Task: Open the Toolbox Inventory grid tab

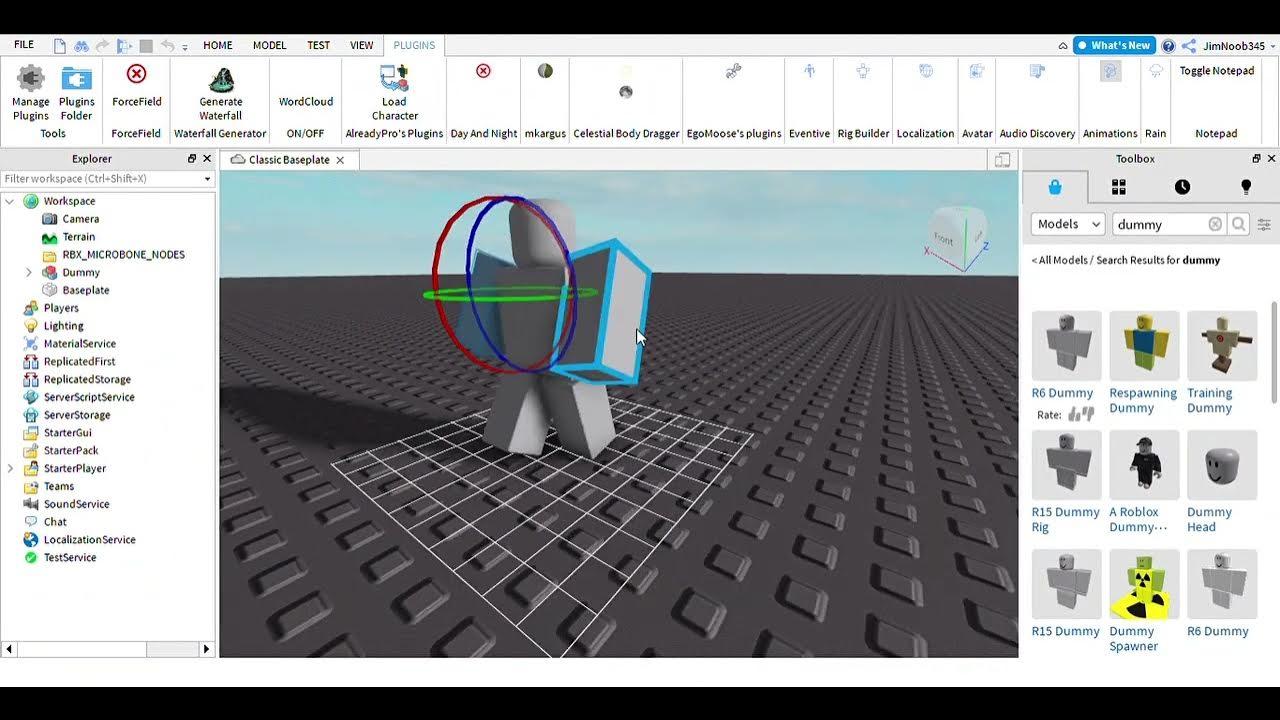Action: coord(1119,187)
